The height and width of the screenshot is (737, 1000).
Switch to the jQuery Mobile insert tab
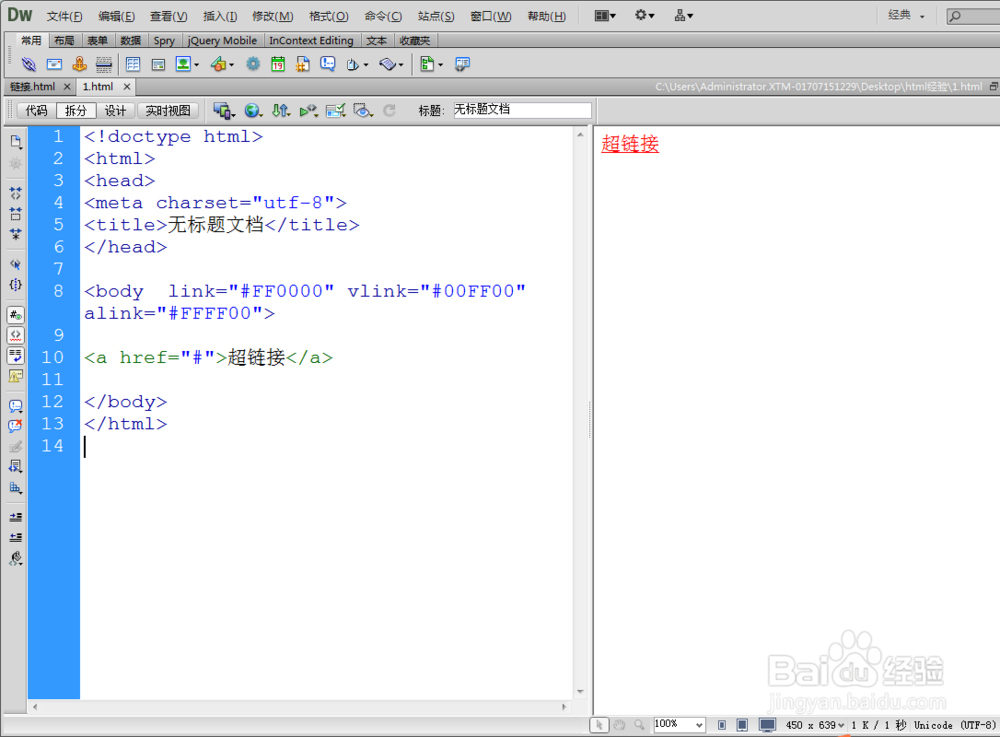pos(222,40)
